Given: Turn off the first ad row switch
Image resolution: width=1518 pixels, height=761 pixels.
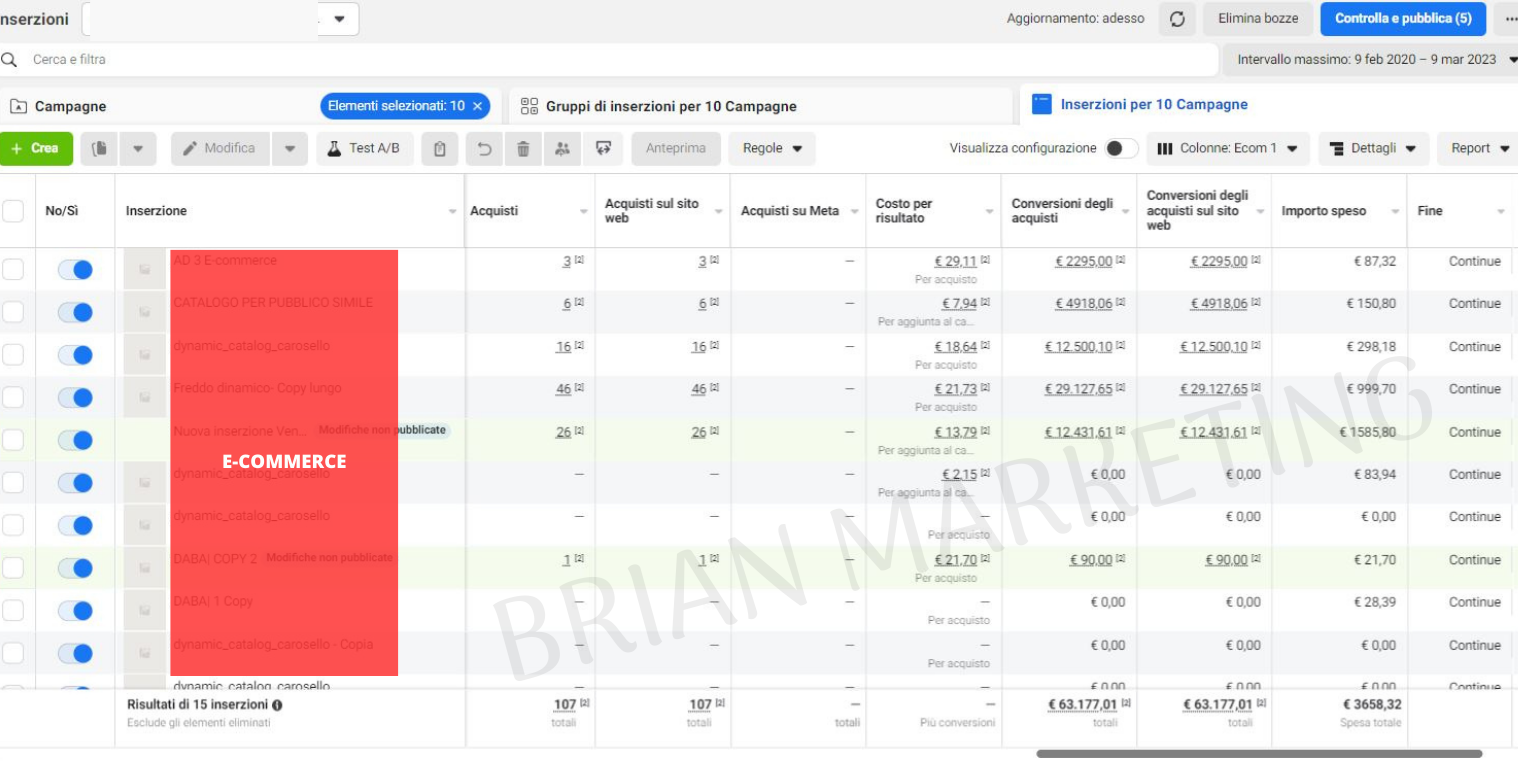Looking at the screenshot, I should pos(75,269).
